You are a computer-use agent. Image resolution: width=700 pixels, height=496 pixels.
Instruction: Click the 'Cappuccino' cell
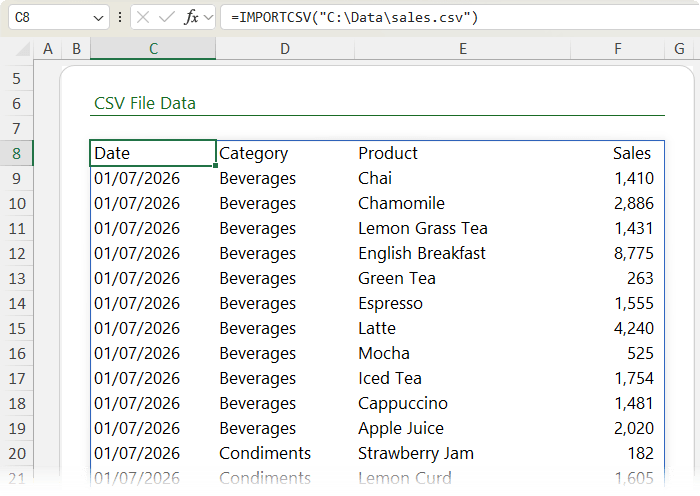click(x=462, y=403)
